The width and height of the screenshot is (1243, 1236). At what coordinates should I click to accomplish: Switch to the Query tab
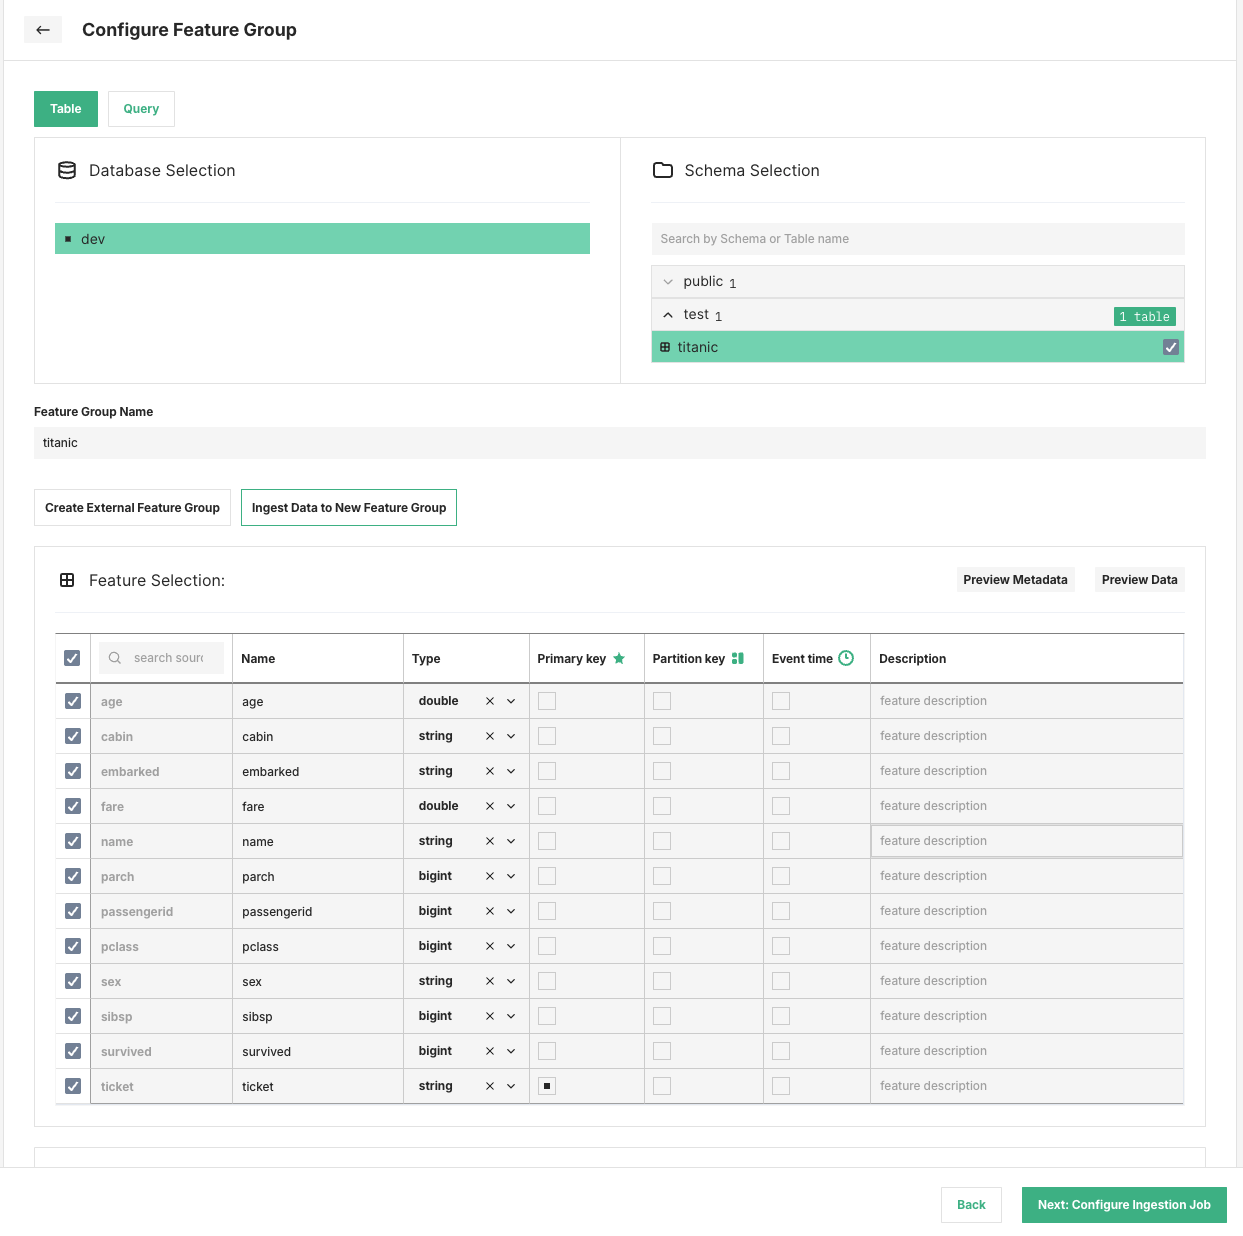pyautogui.click(x=140, y=108)
